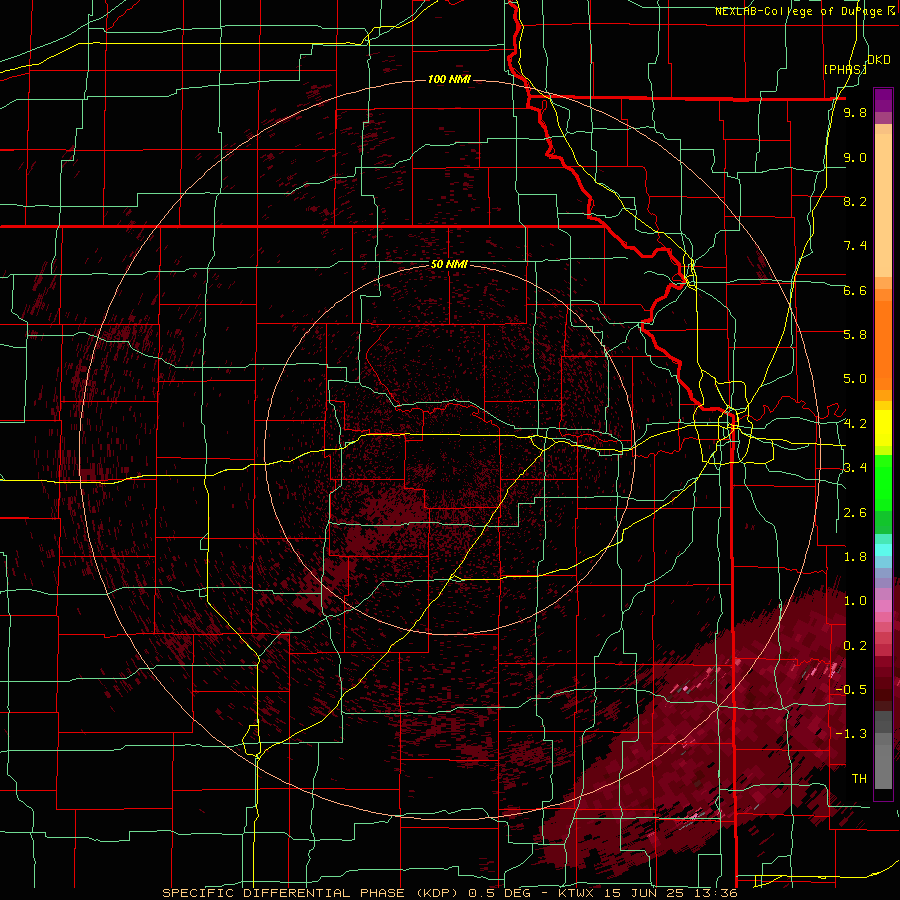Viewport: 900px width, 900px height.
Task: Click the Specific Differential Phase caption at bottom
Action: pos(449,893)
